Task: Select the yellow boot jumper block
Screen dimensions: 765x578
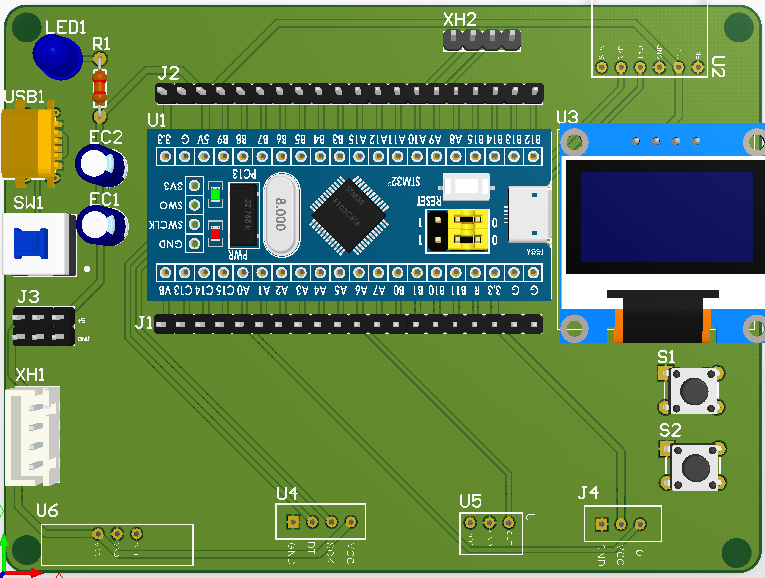Action: click(x=468, y=230)
